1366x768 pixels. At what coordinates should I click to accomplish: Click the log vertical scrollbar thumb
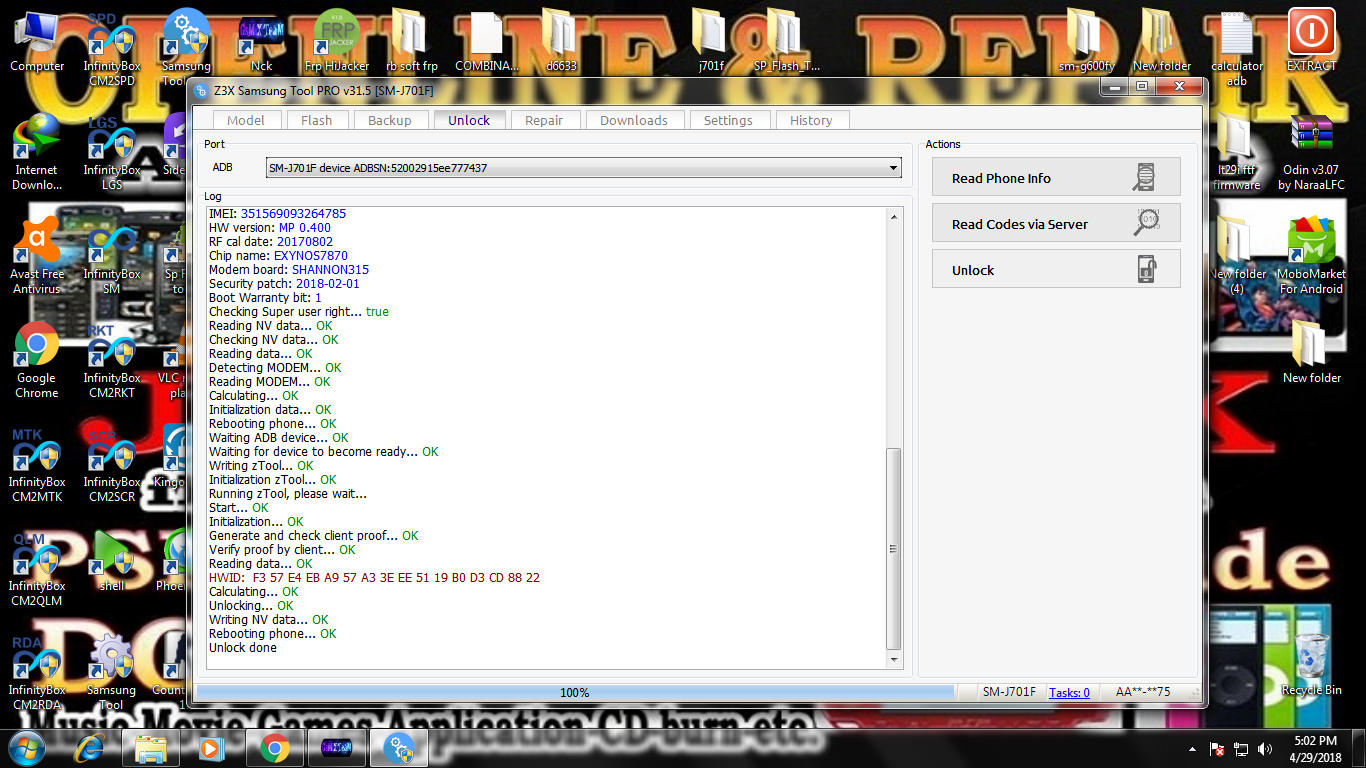tap(894, 549)
